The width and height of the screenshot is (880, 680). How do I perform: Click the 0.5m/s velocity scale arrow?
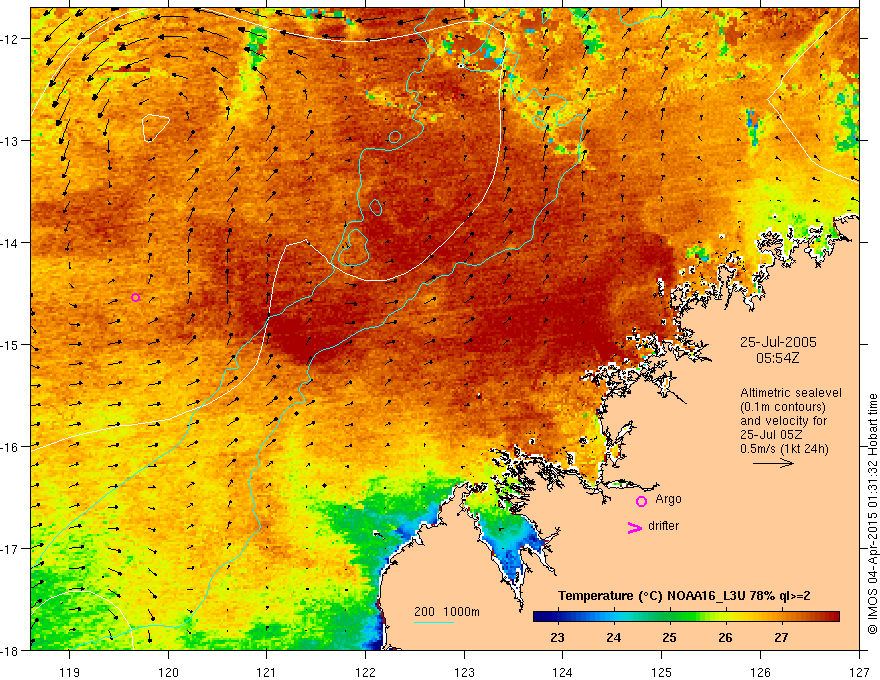tap(773, 463)
